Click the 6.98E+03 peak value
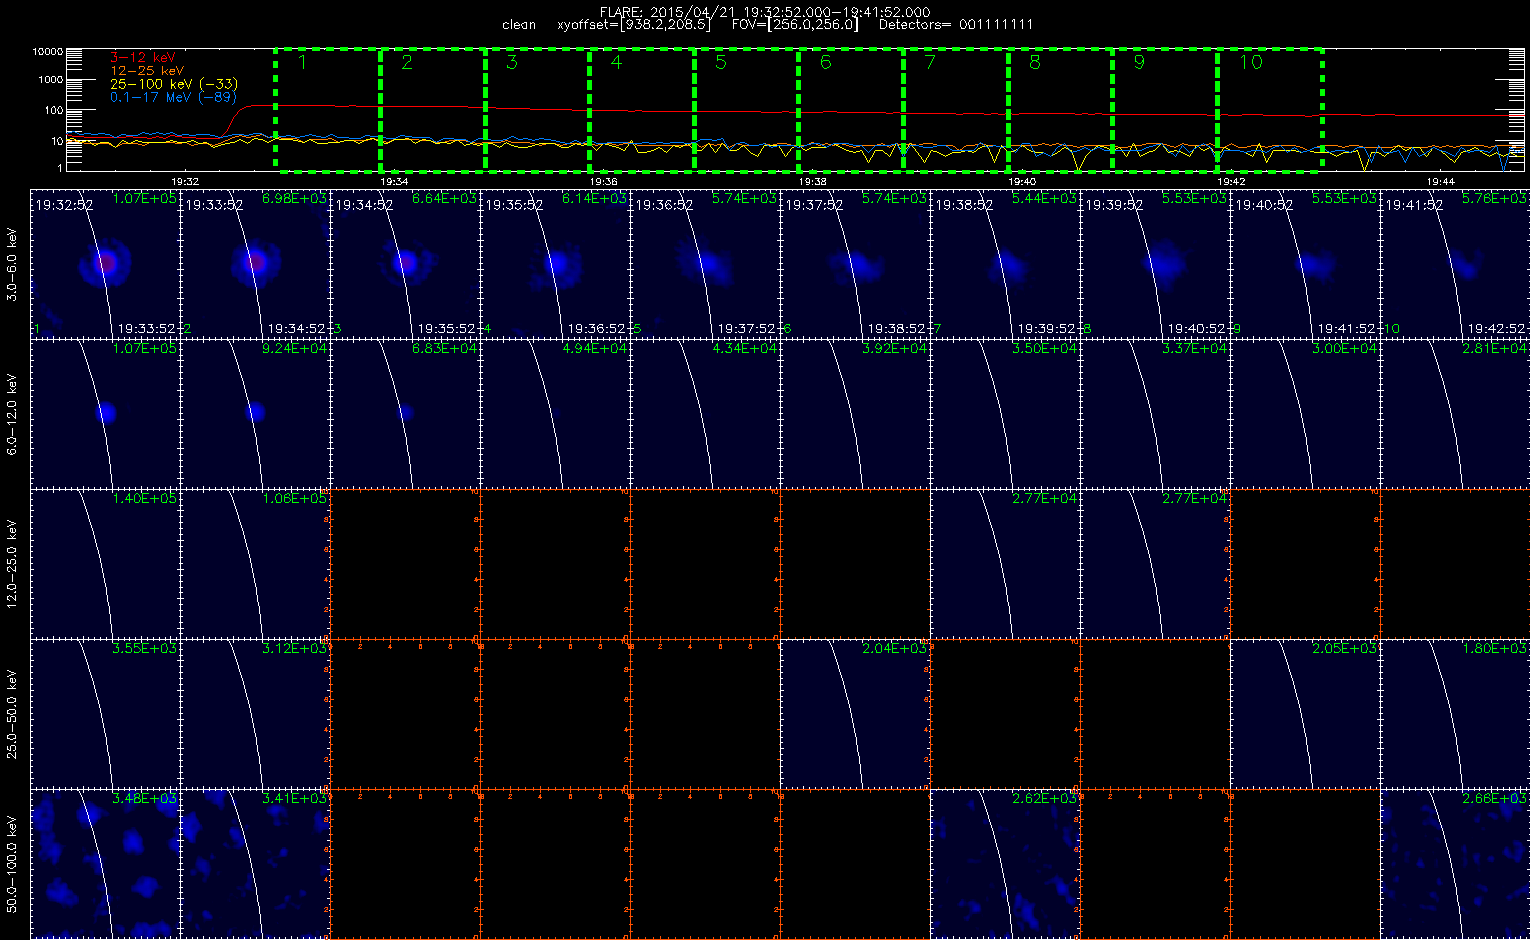Image resolution: width=1530 pixels, height=940 pixels. pyautogui.click(x=295, y=199)
